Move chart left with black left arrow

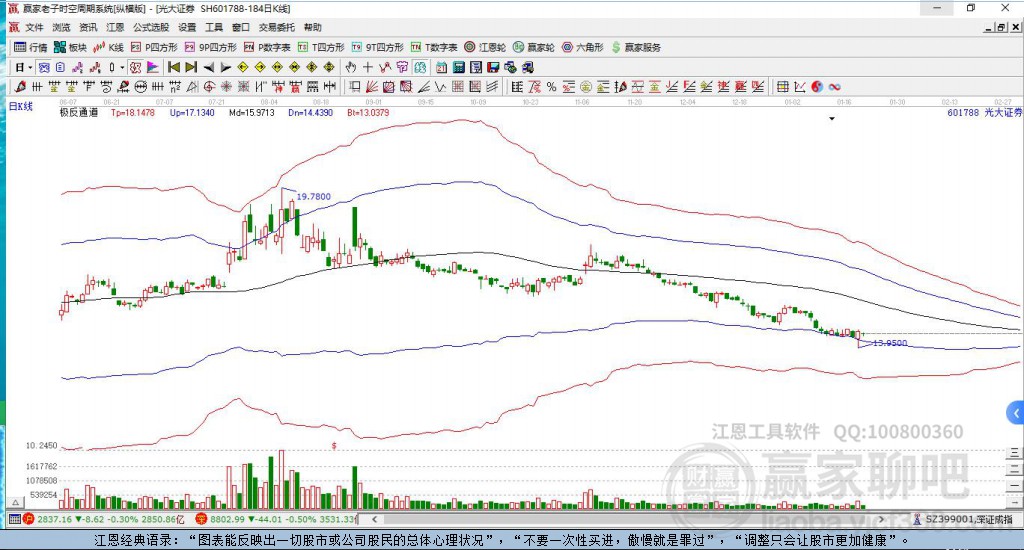point(208,67)
